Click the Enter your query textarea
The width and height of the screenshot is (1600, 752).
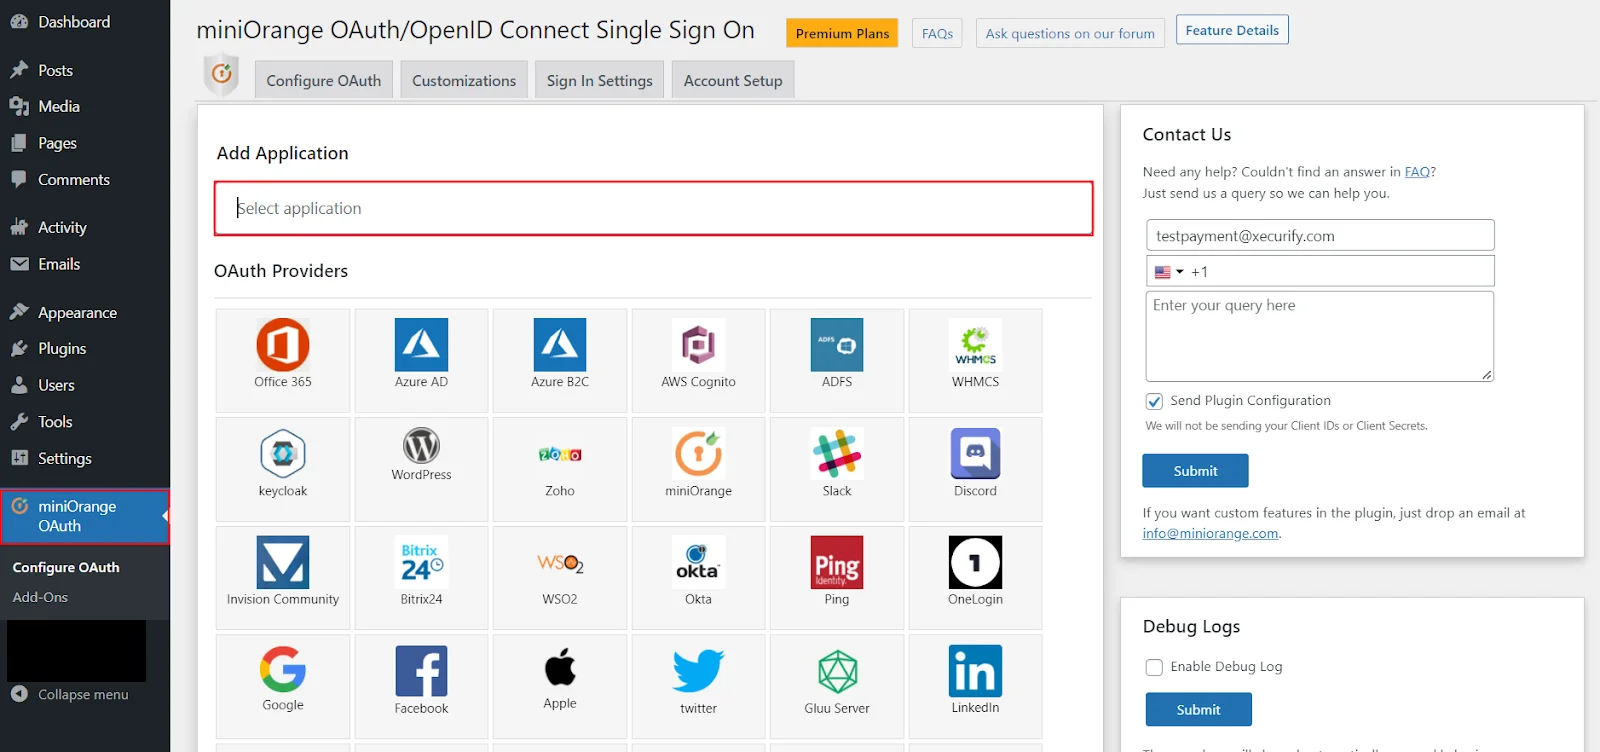click(x=1320, y=336)
